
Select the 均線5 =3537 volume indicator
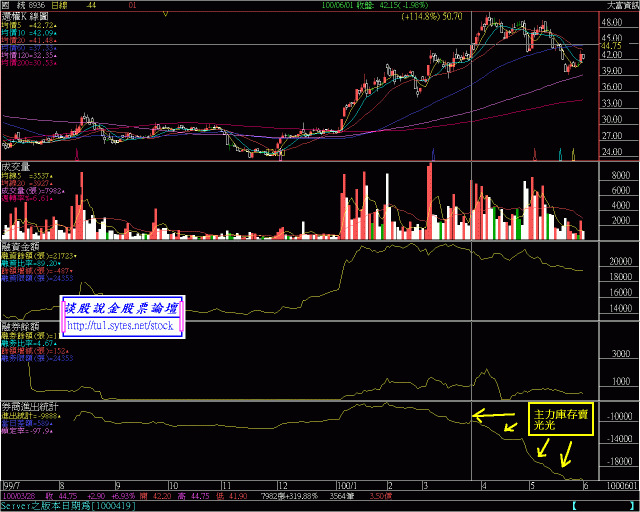(27, 176)
